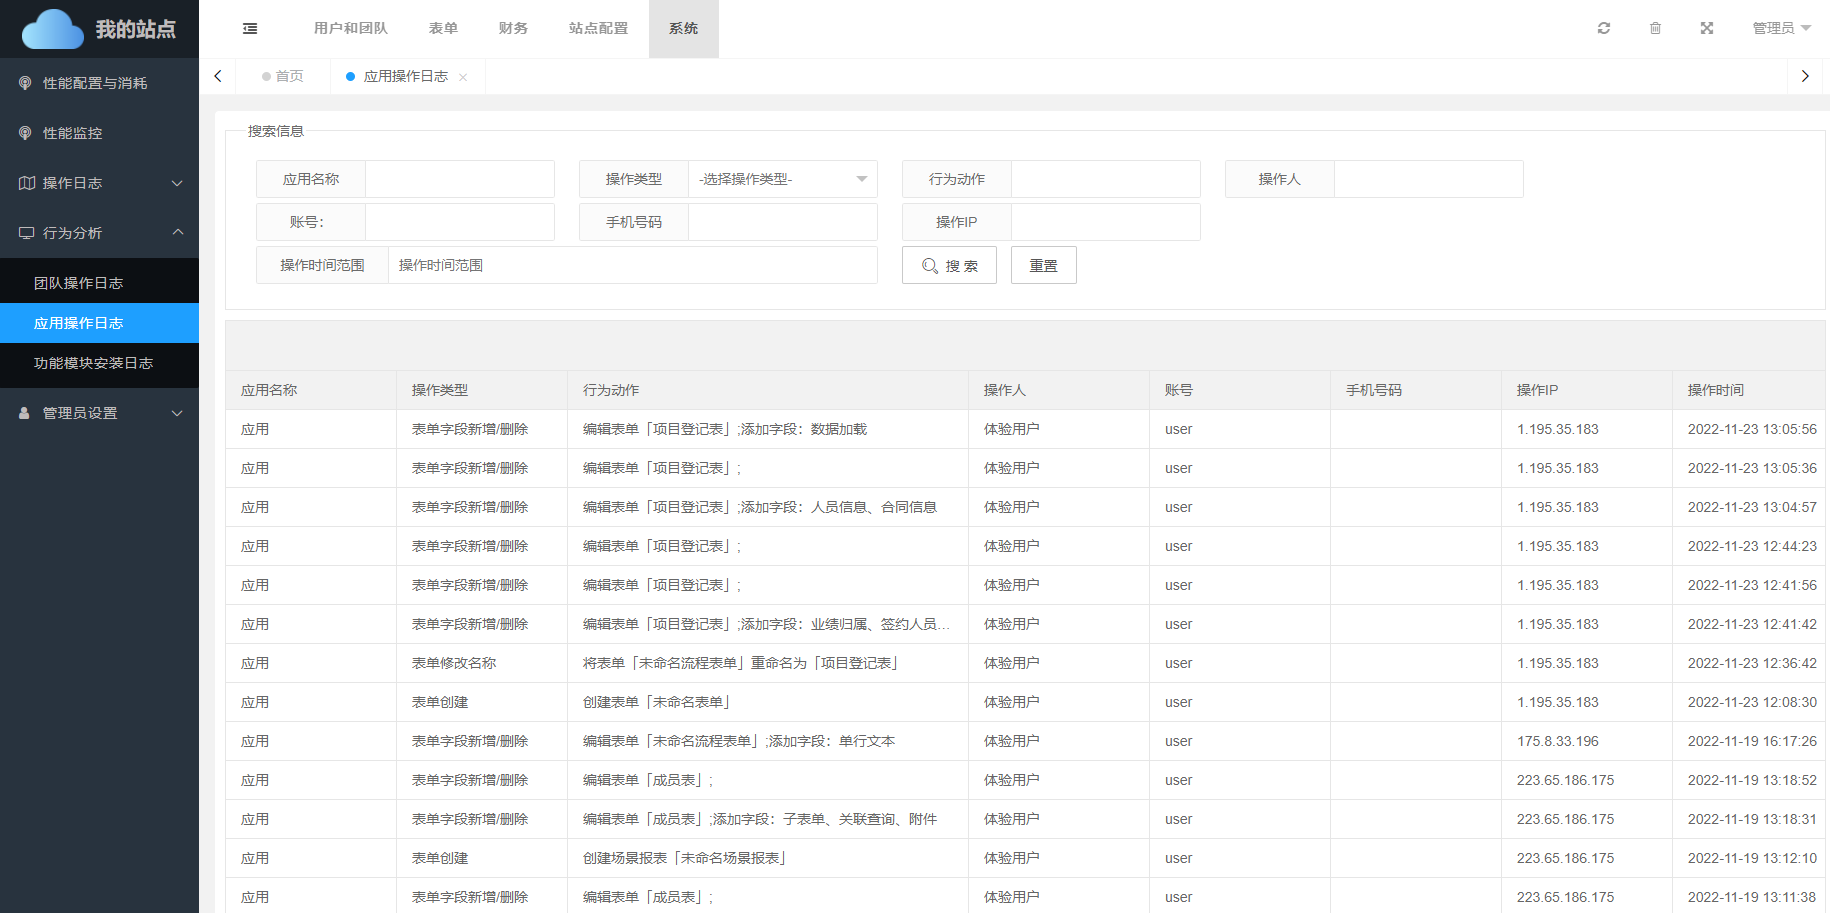1830x913 pixels.
Task: Close the 应用操作日志 tab
Action: [x=463, y=77]
